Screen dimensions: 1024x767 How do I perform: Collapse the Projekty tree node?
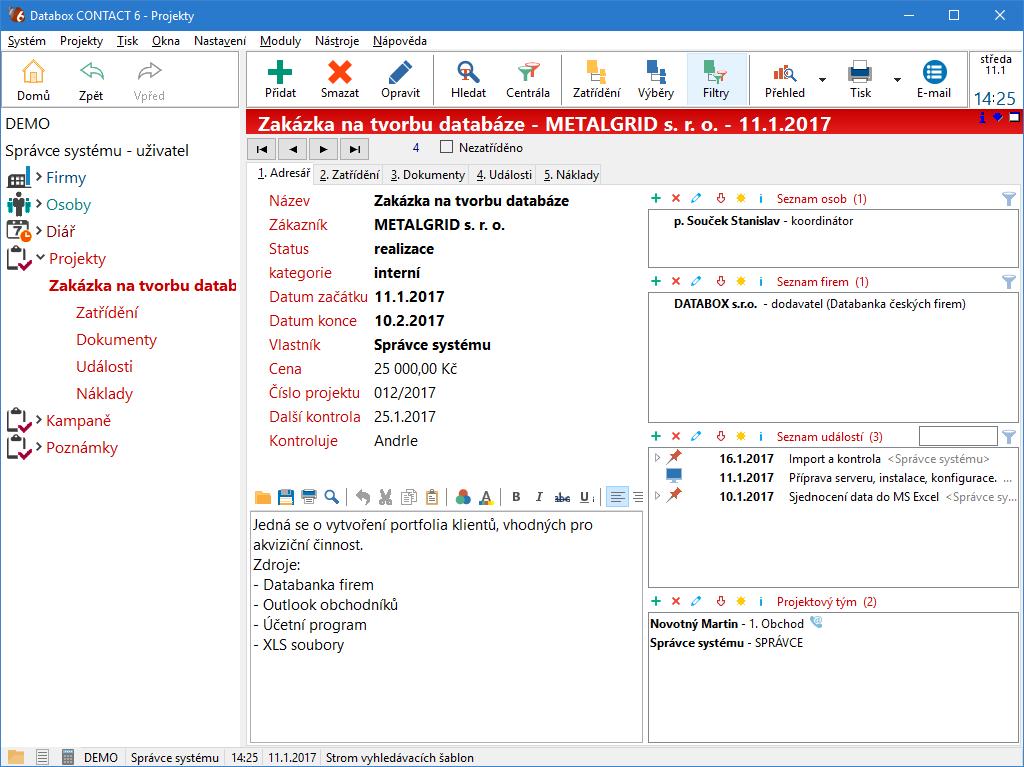(40, 257)
